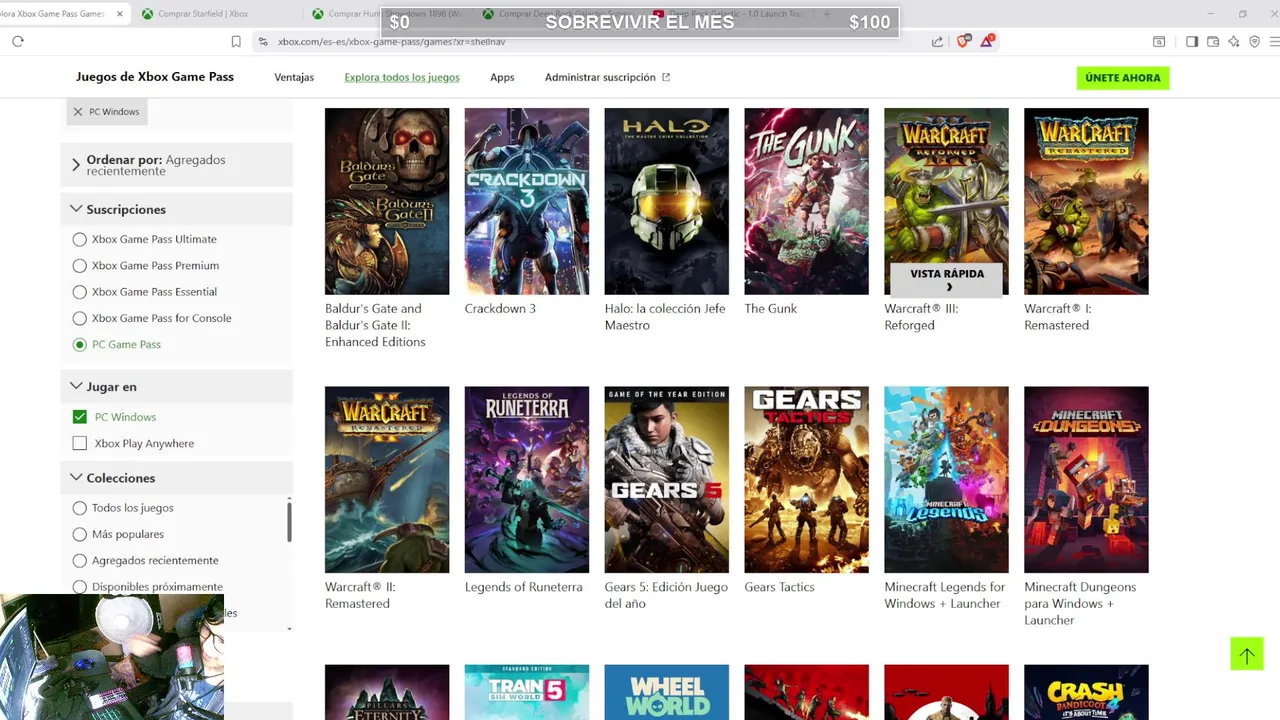Open the Ventajas menu item
Viewport: 1280px width, 720px height.
tap(294, 77)
